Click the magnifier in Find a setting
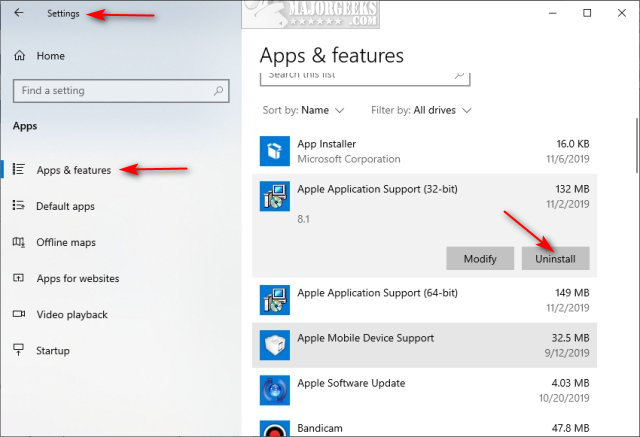The height and width of the screenshot is (437, 640). [x=219, y=91]
